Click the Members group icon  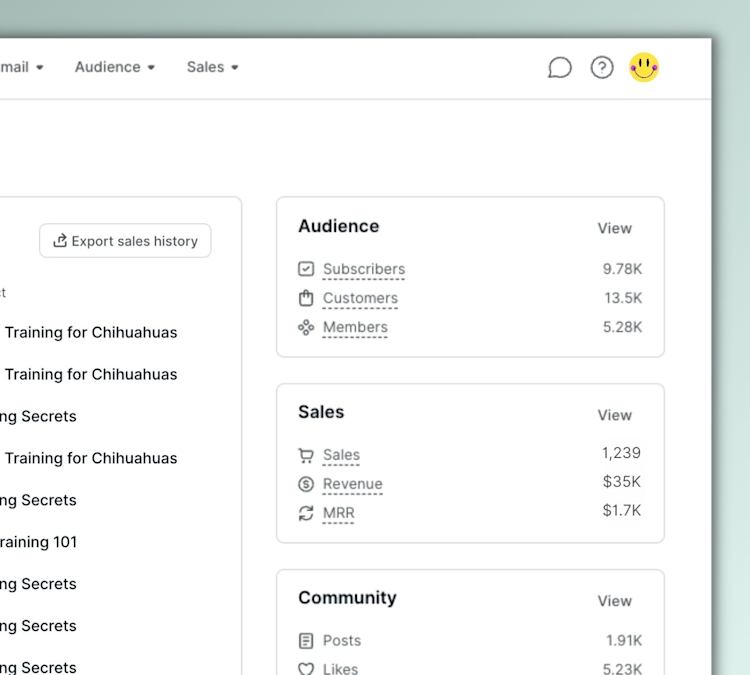306,328
